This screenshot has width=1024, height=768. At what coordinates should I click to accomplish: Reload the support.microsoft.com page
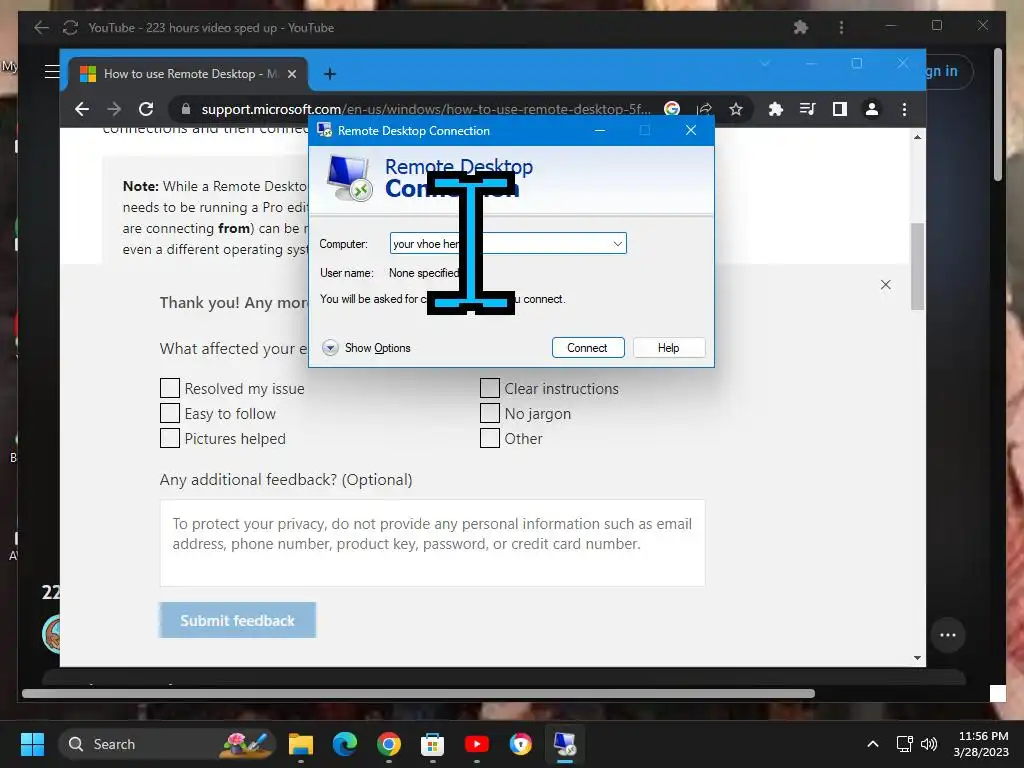(x=146, y=109)
